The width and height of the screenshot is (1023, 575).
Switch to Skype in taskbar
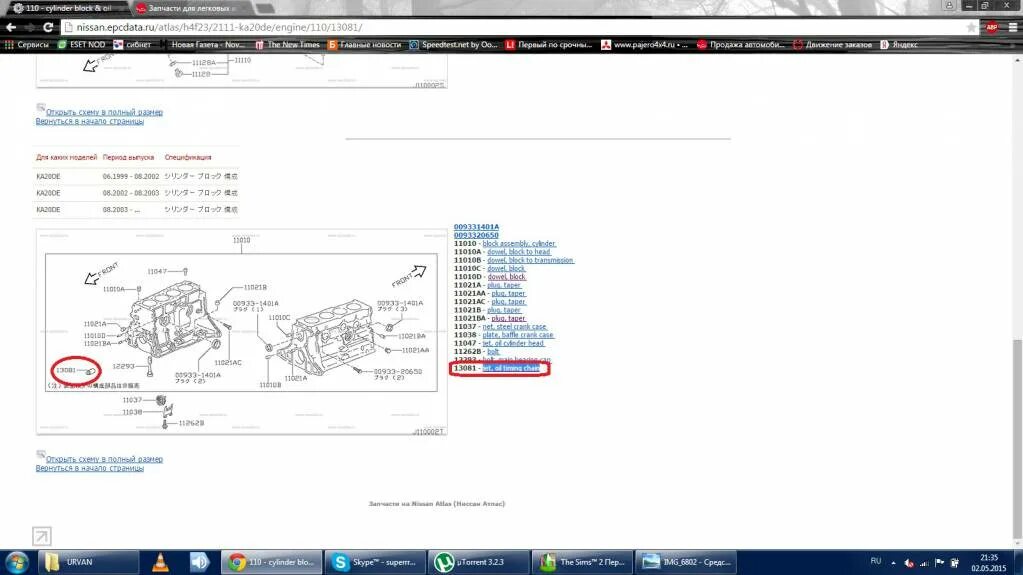(374, 562)
